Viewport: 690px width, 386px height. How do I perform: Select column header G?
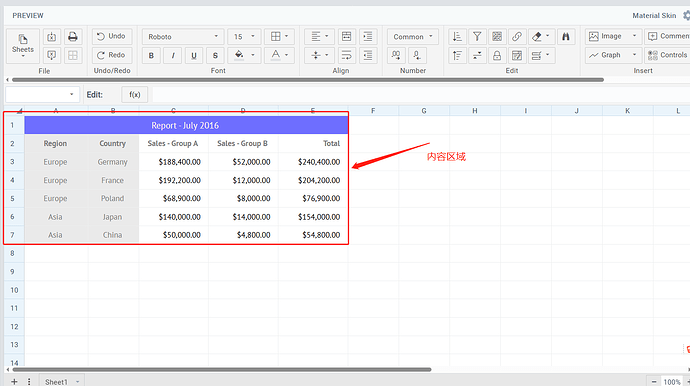424,111
